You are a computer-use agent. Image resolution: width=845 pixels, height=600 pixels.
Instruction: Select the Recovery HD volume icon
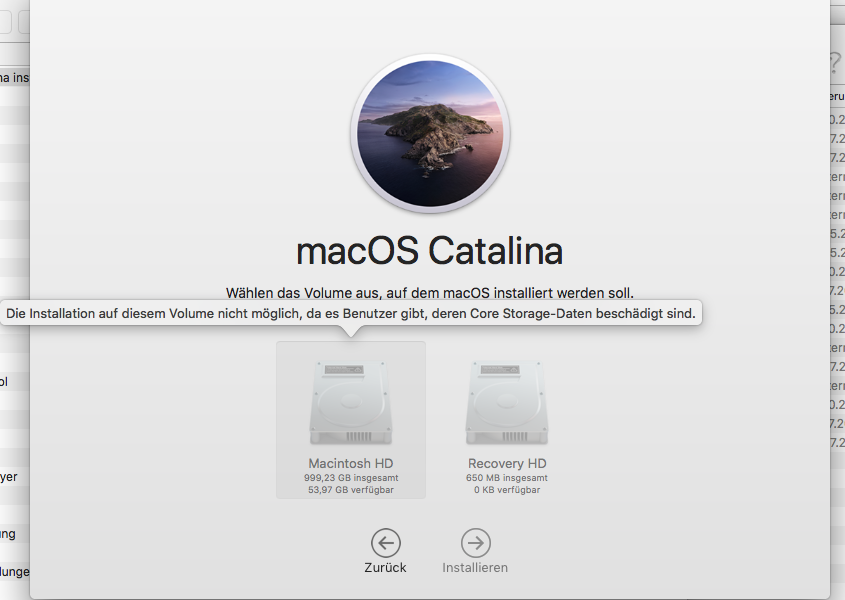507,403
